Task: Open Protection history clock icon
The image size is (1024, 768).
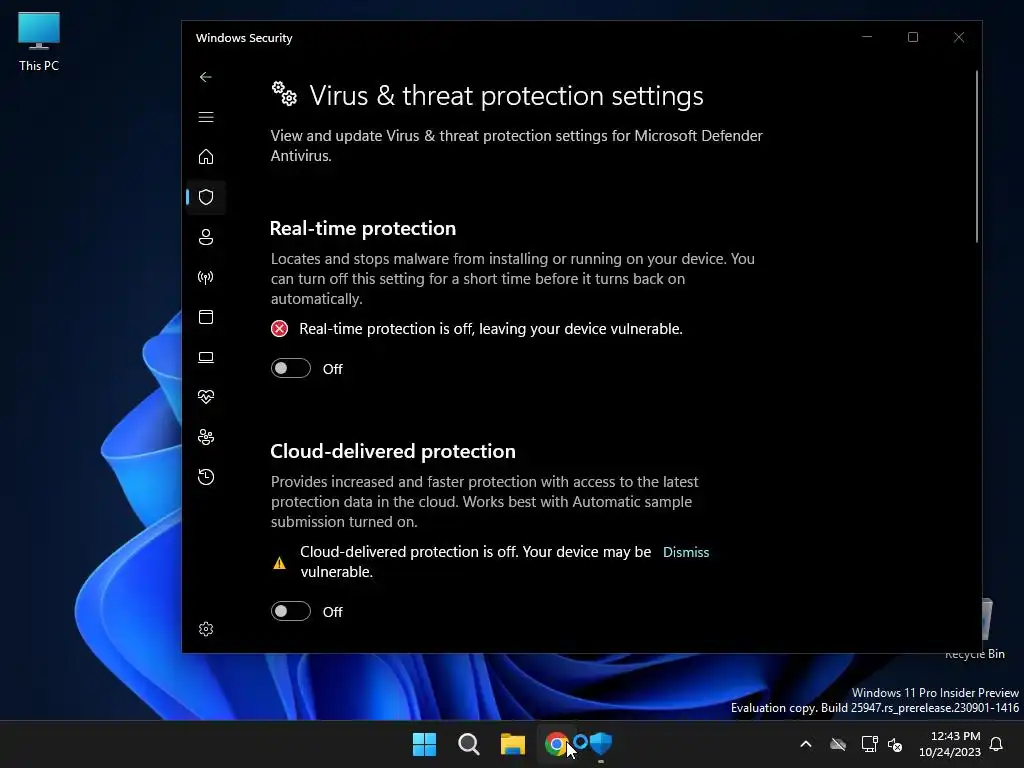Action: coord(206,477)
